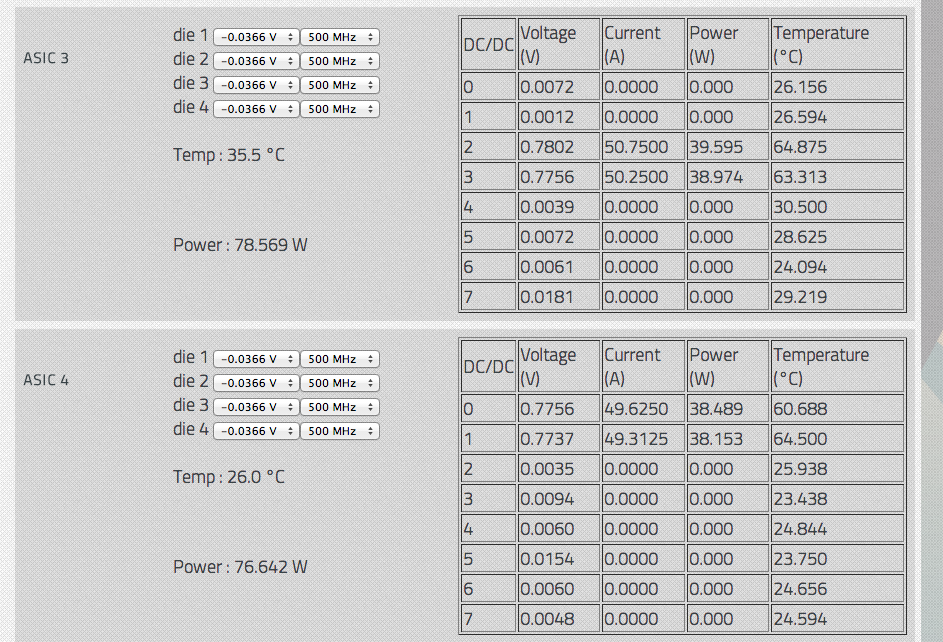Open ASIC 4 die 3 frequency dropdown
This screenshot has width=943, height=642.
[x=340, y=408]
